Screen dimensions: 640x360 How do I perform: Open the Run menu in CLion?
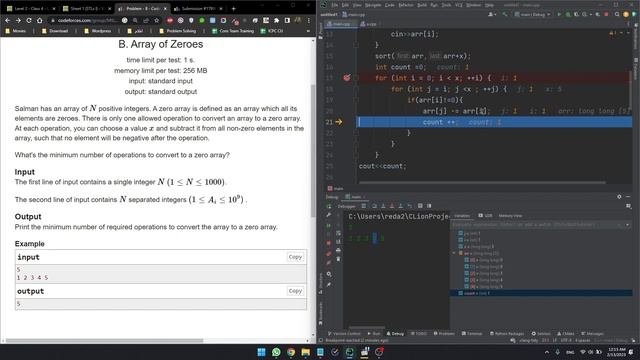[434, 5]
